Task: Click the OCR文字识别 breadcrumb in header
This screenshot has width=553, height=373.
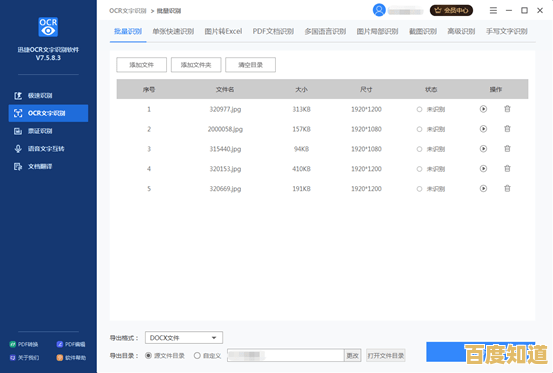Action: pyautogui.click(x=128, y=11)
